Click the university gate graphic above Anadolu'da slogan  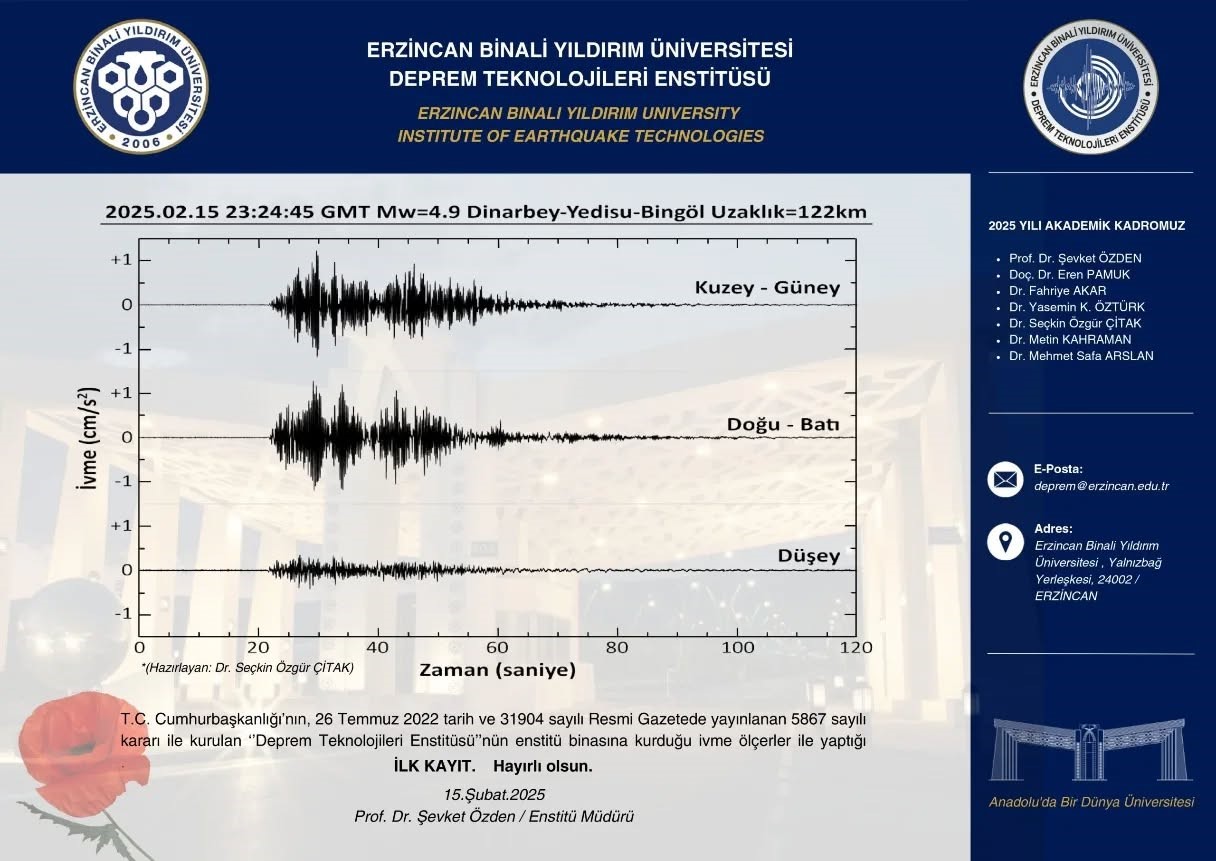point(1090,748)
